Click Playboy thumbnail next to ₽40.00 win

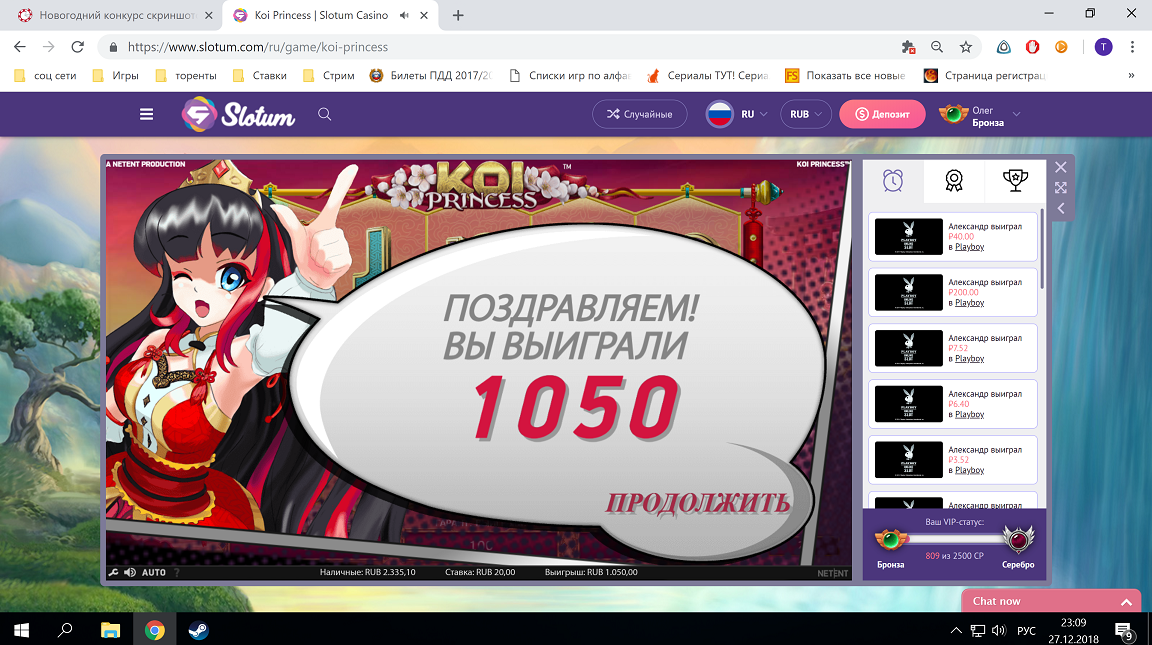[x=908, y=237]
